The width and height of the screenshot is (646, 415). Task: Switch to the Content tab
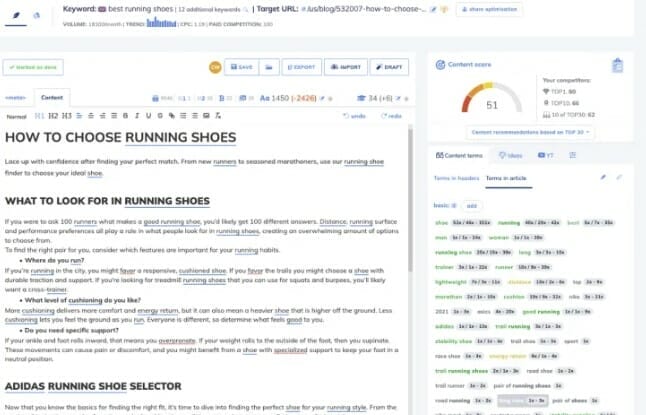[53, 98]
